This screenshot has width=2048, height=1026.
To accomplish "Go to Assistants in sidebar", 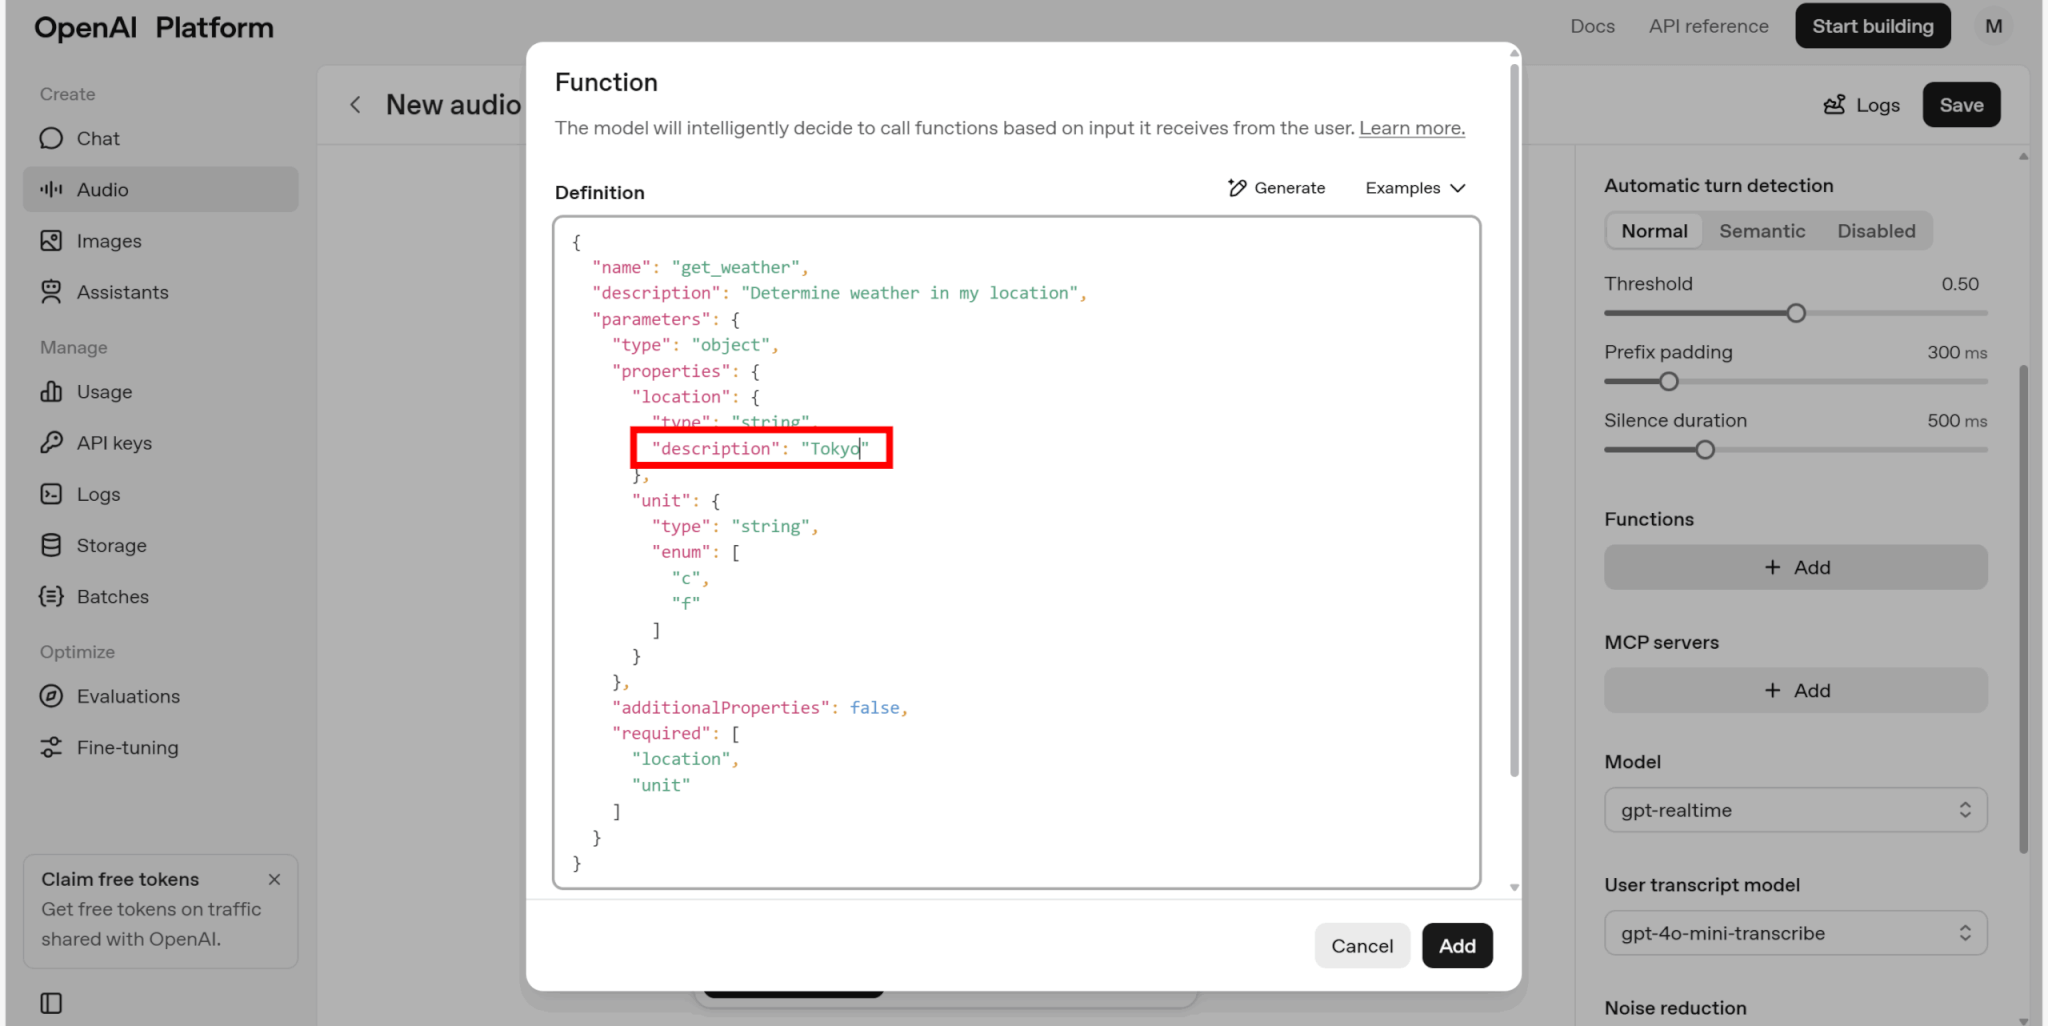I will coord(122,292).
